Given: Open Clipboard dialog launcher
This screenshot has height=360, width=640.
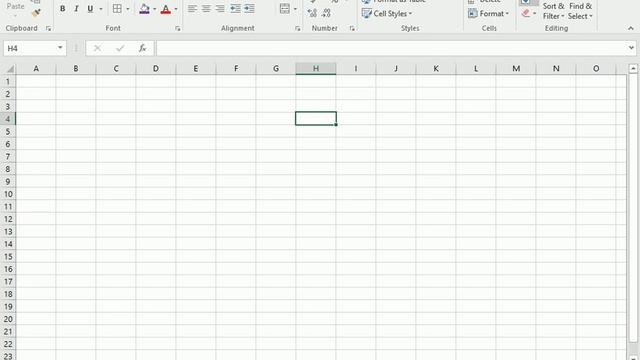Looking at the screenshot, I should [x=49, y=28].
